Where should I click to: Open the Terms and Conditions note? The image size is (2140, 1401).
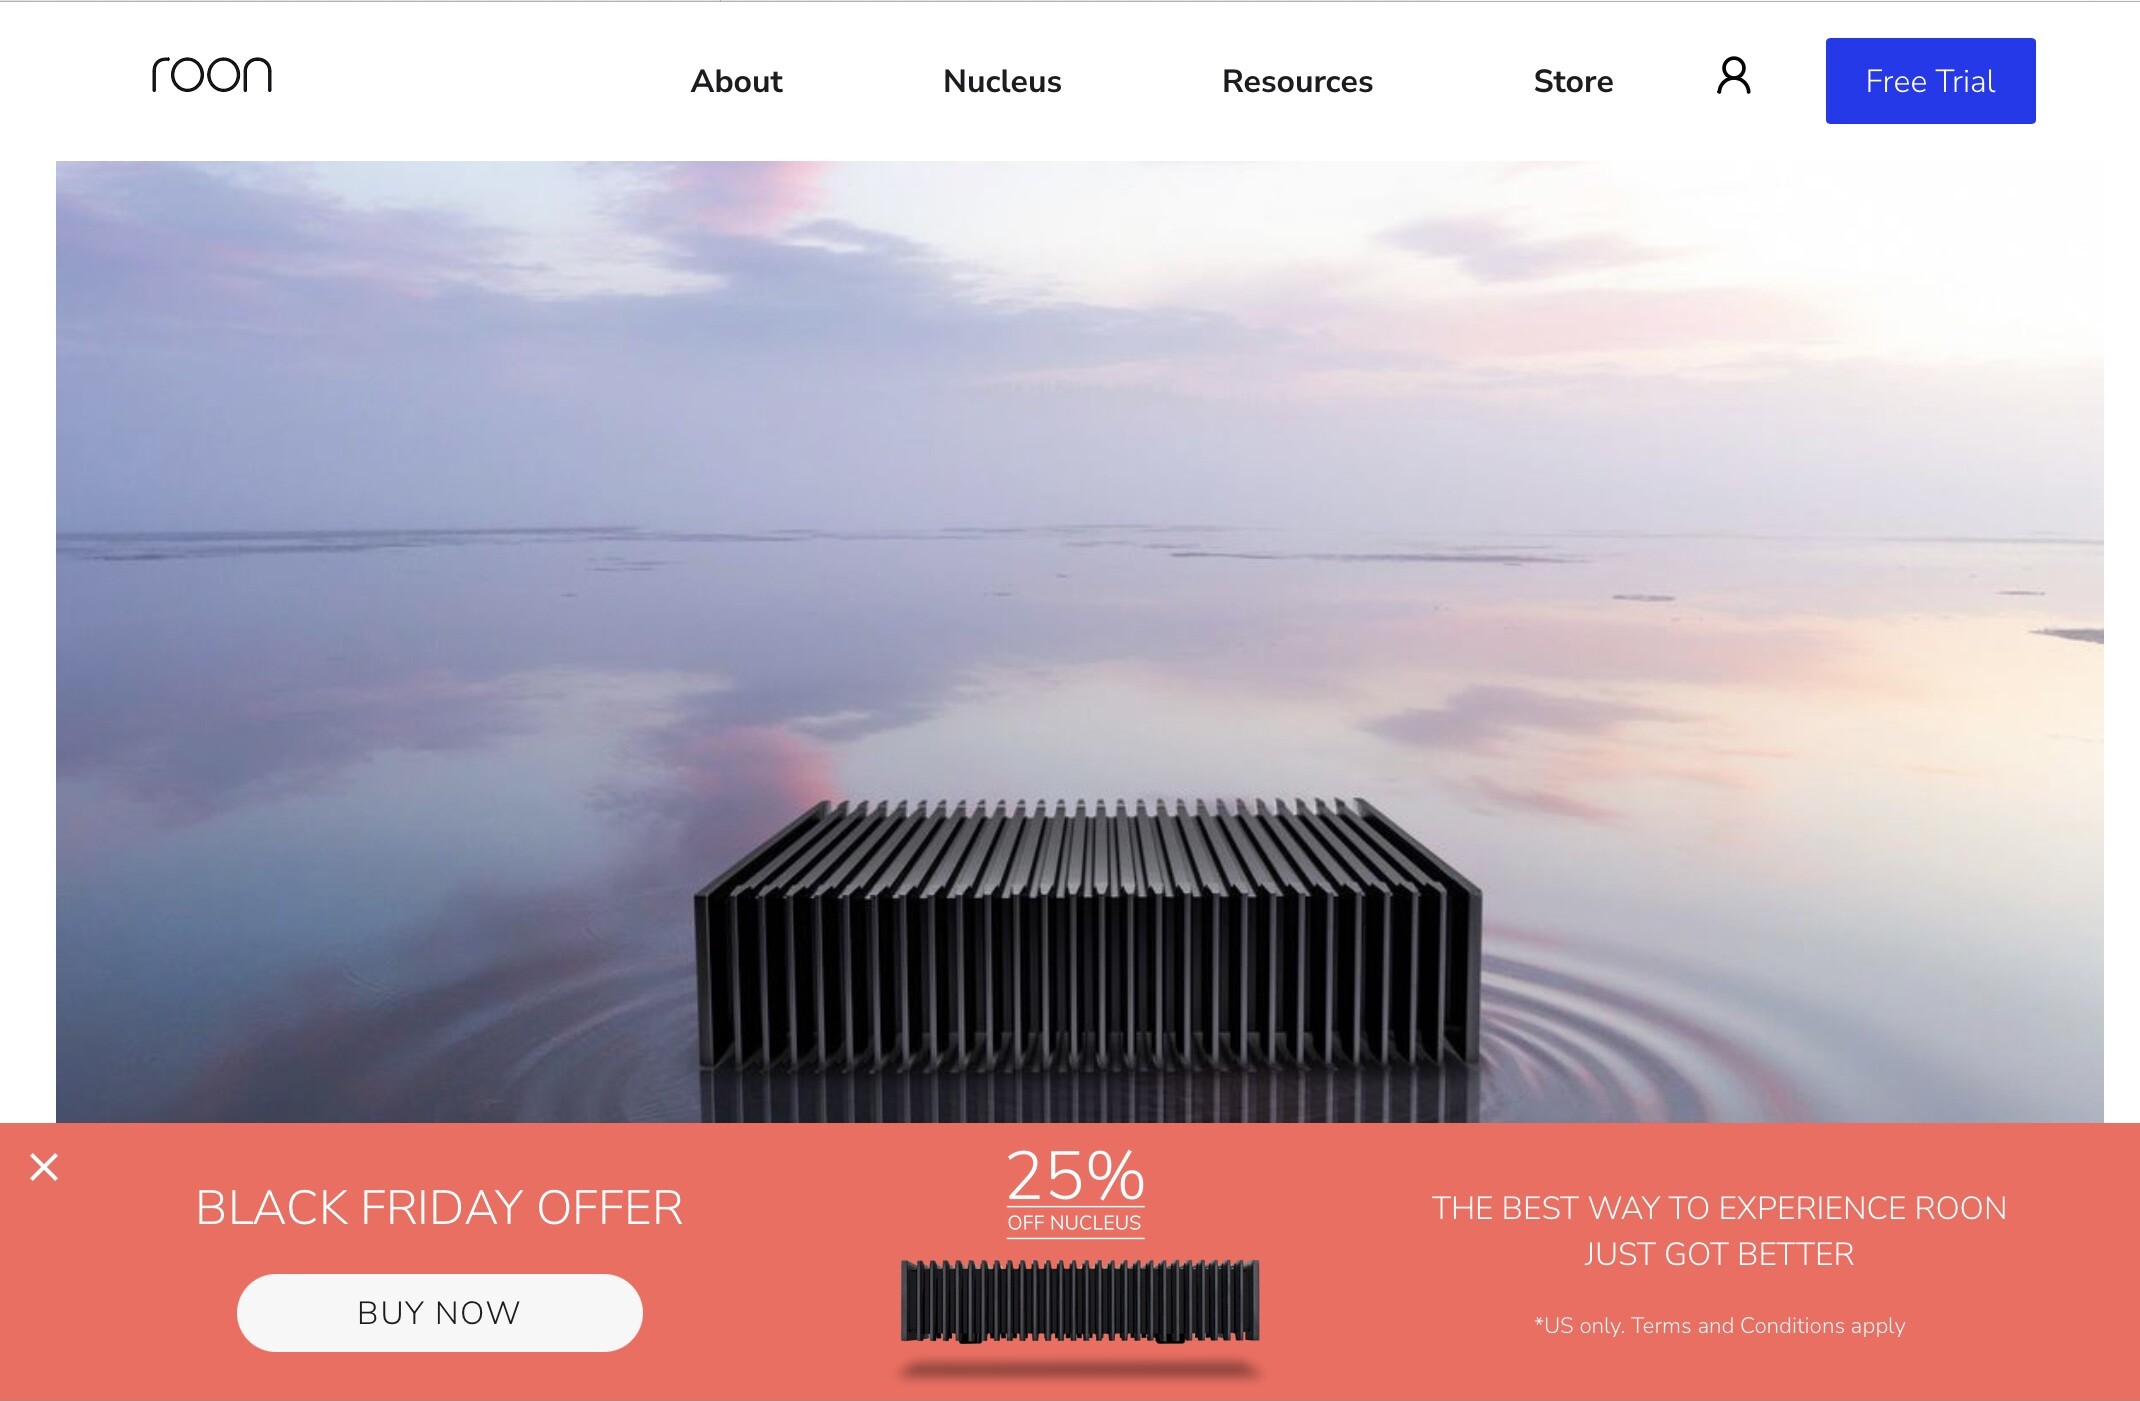[x=1719, y=1325]
